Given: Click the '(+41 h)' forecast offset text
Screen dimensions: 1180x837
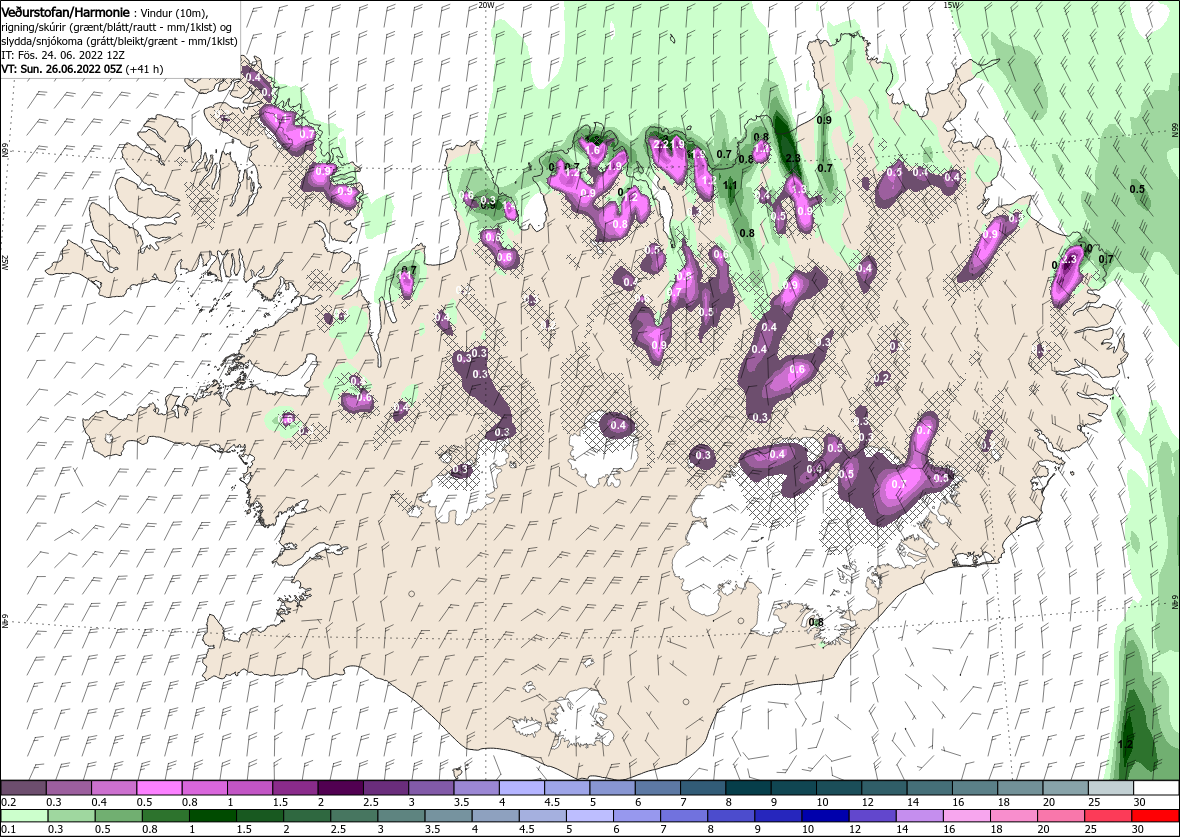Looking at the screenshot, I should (144, 68).
